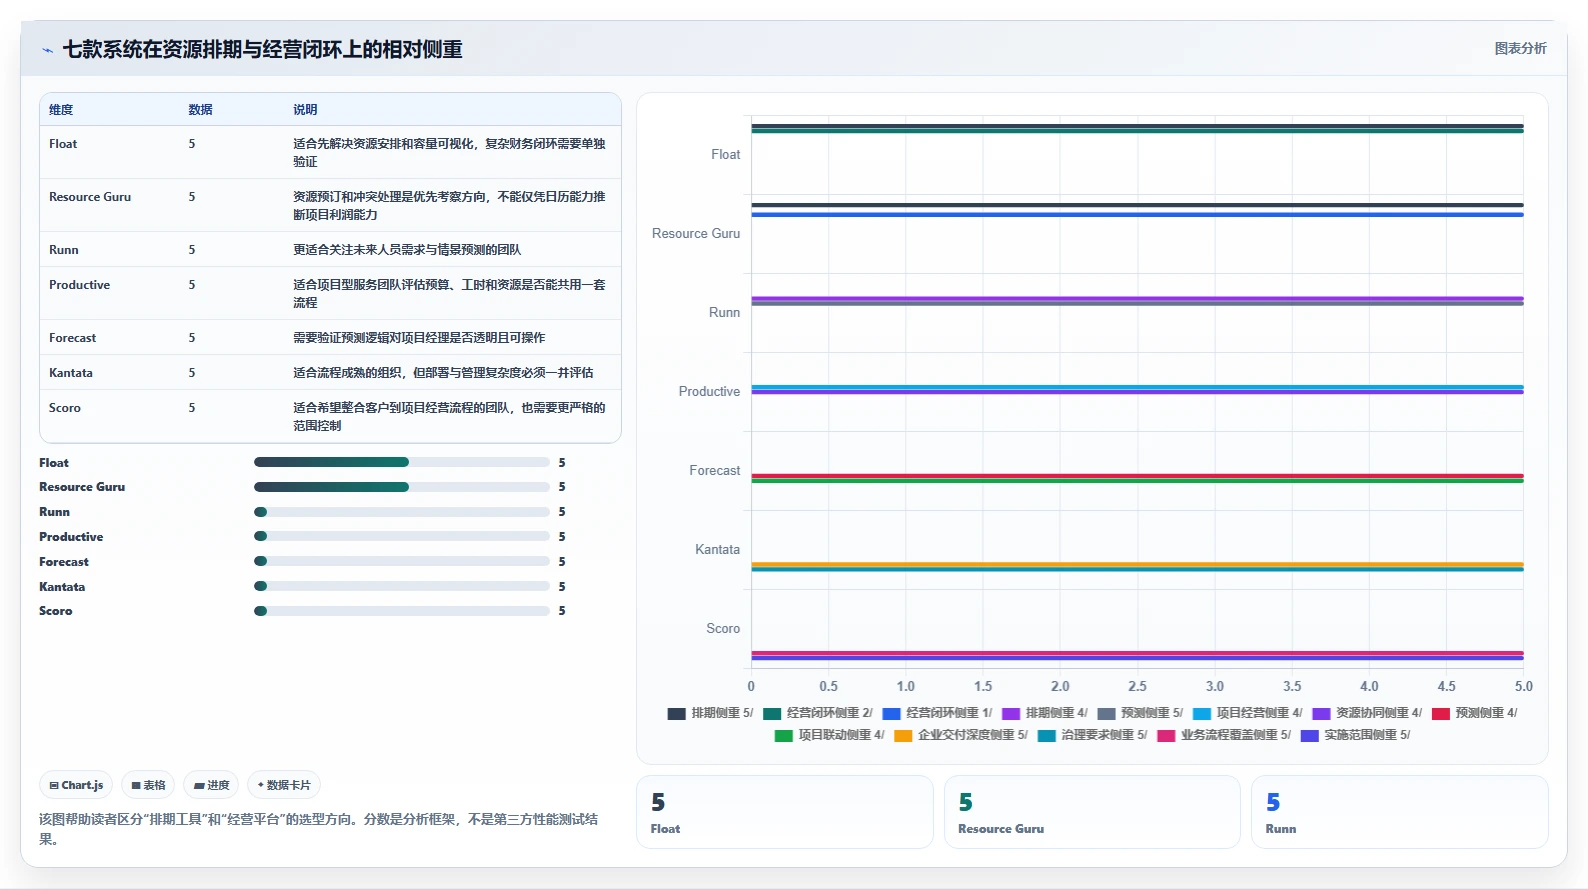The width and height of the screenshot is (1588, 889).
Task: Select the Chart.js tag
Action: pyautogui.click(x=77, y=785)
